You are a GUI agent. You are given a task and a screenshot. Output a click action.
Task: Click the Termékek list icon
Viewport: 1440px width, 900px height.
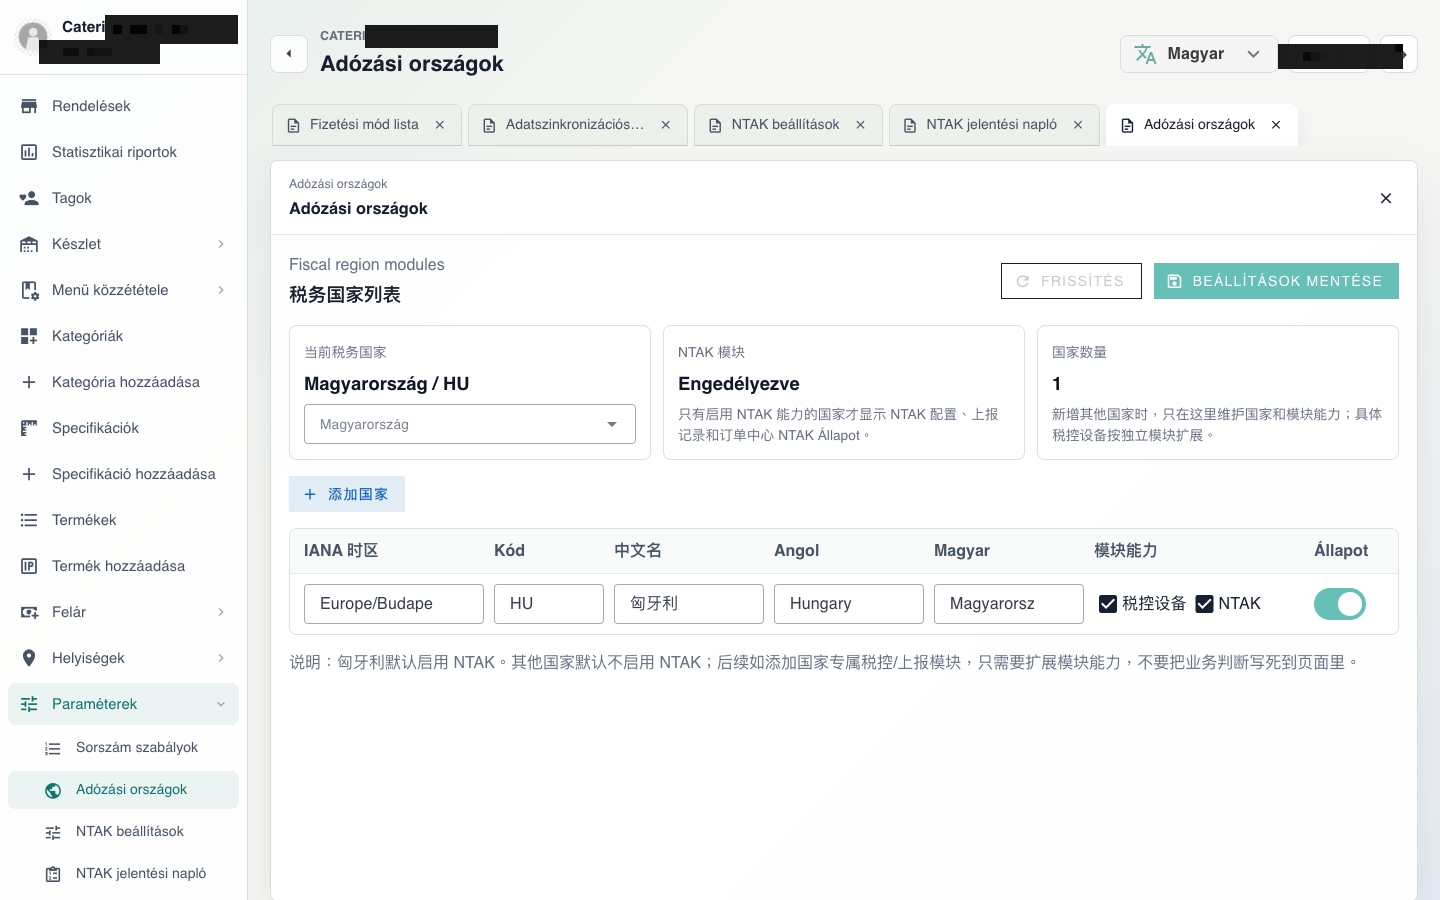29,520
